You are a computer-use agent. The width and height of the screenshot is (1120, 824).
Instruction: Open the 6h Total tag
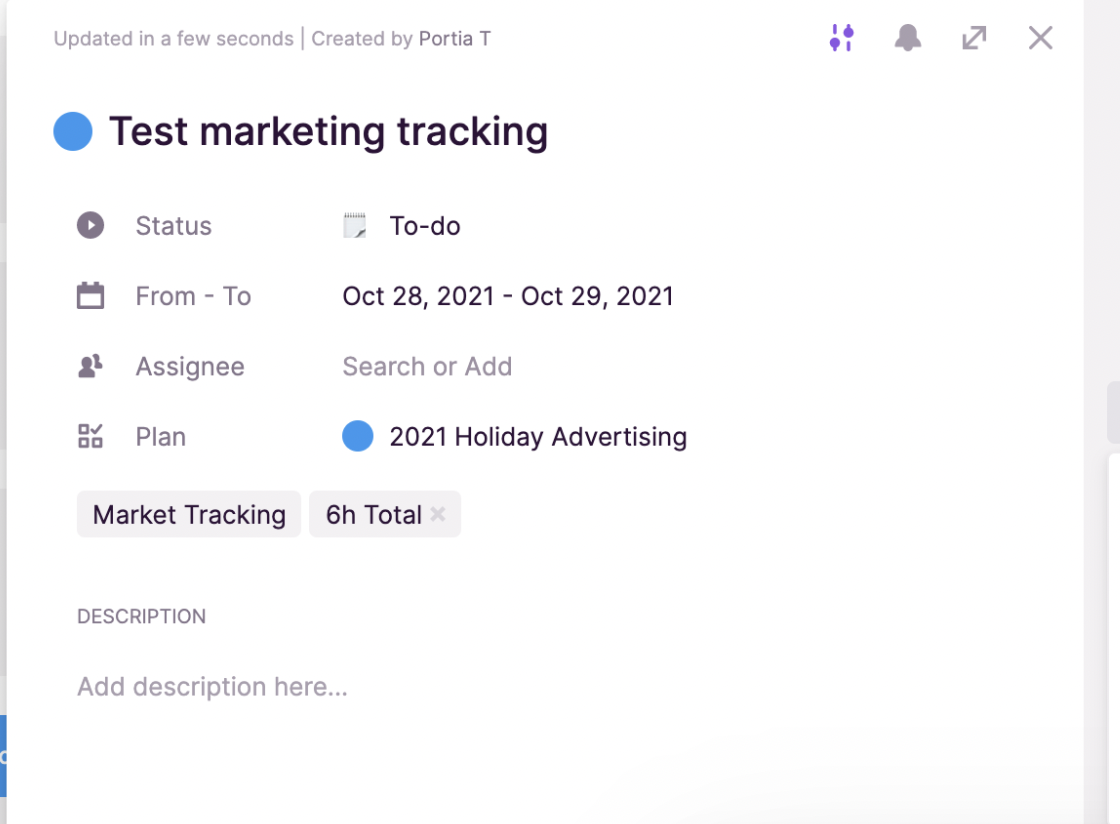tap(374, 514)
